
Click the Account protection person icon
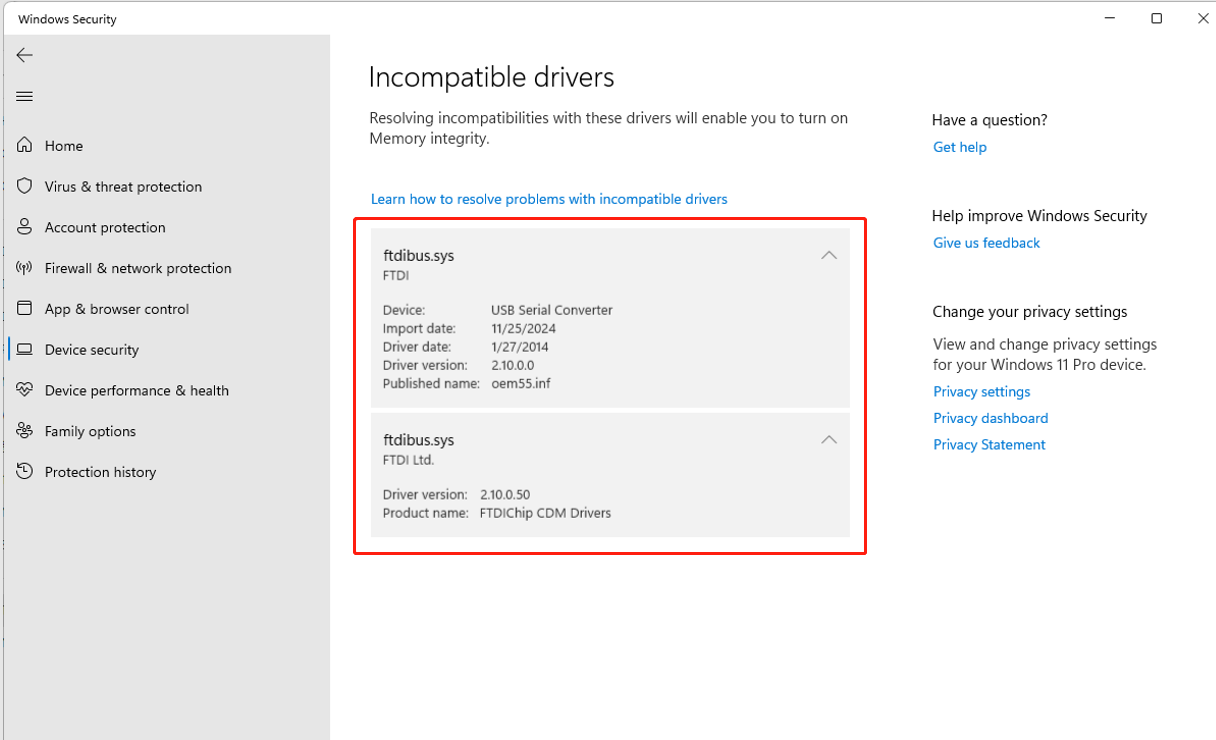click(25, 227)
